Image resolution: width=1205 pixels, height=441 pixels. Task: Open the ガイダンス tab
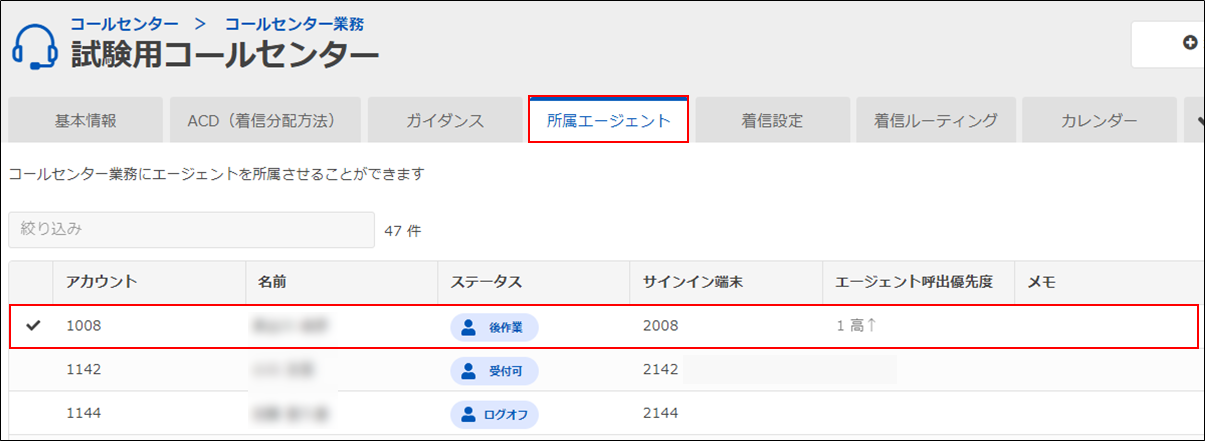click(x=445, y=121)
